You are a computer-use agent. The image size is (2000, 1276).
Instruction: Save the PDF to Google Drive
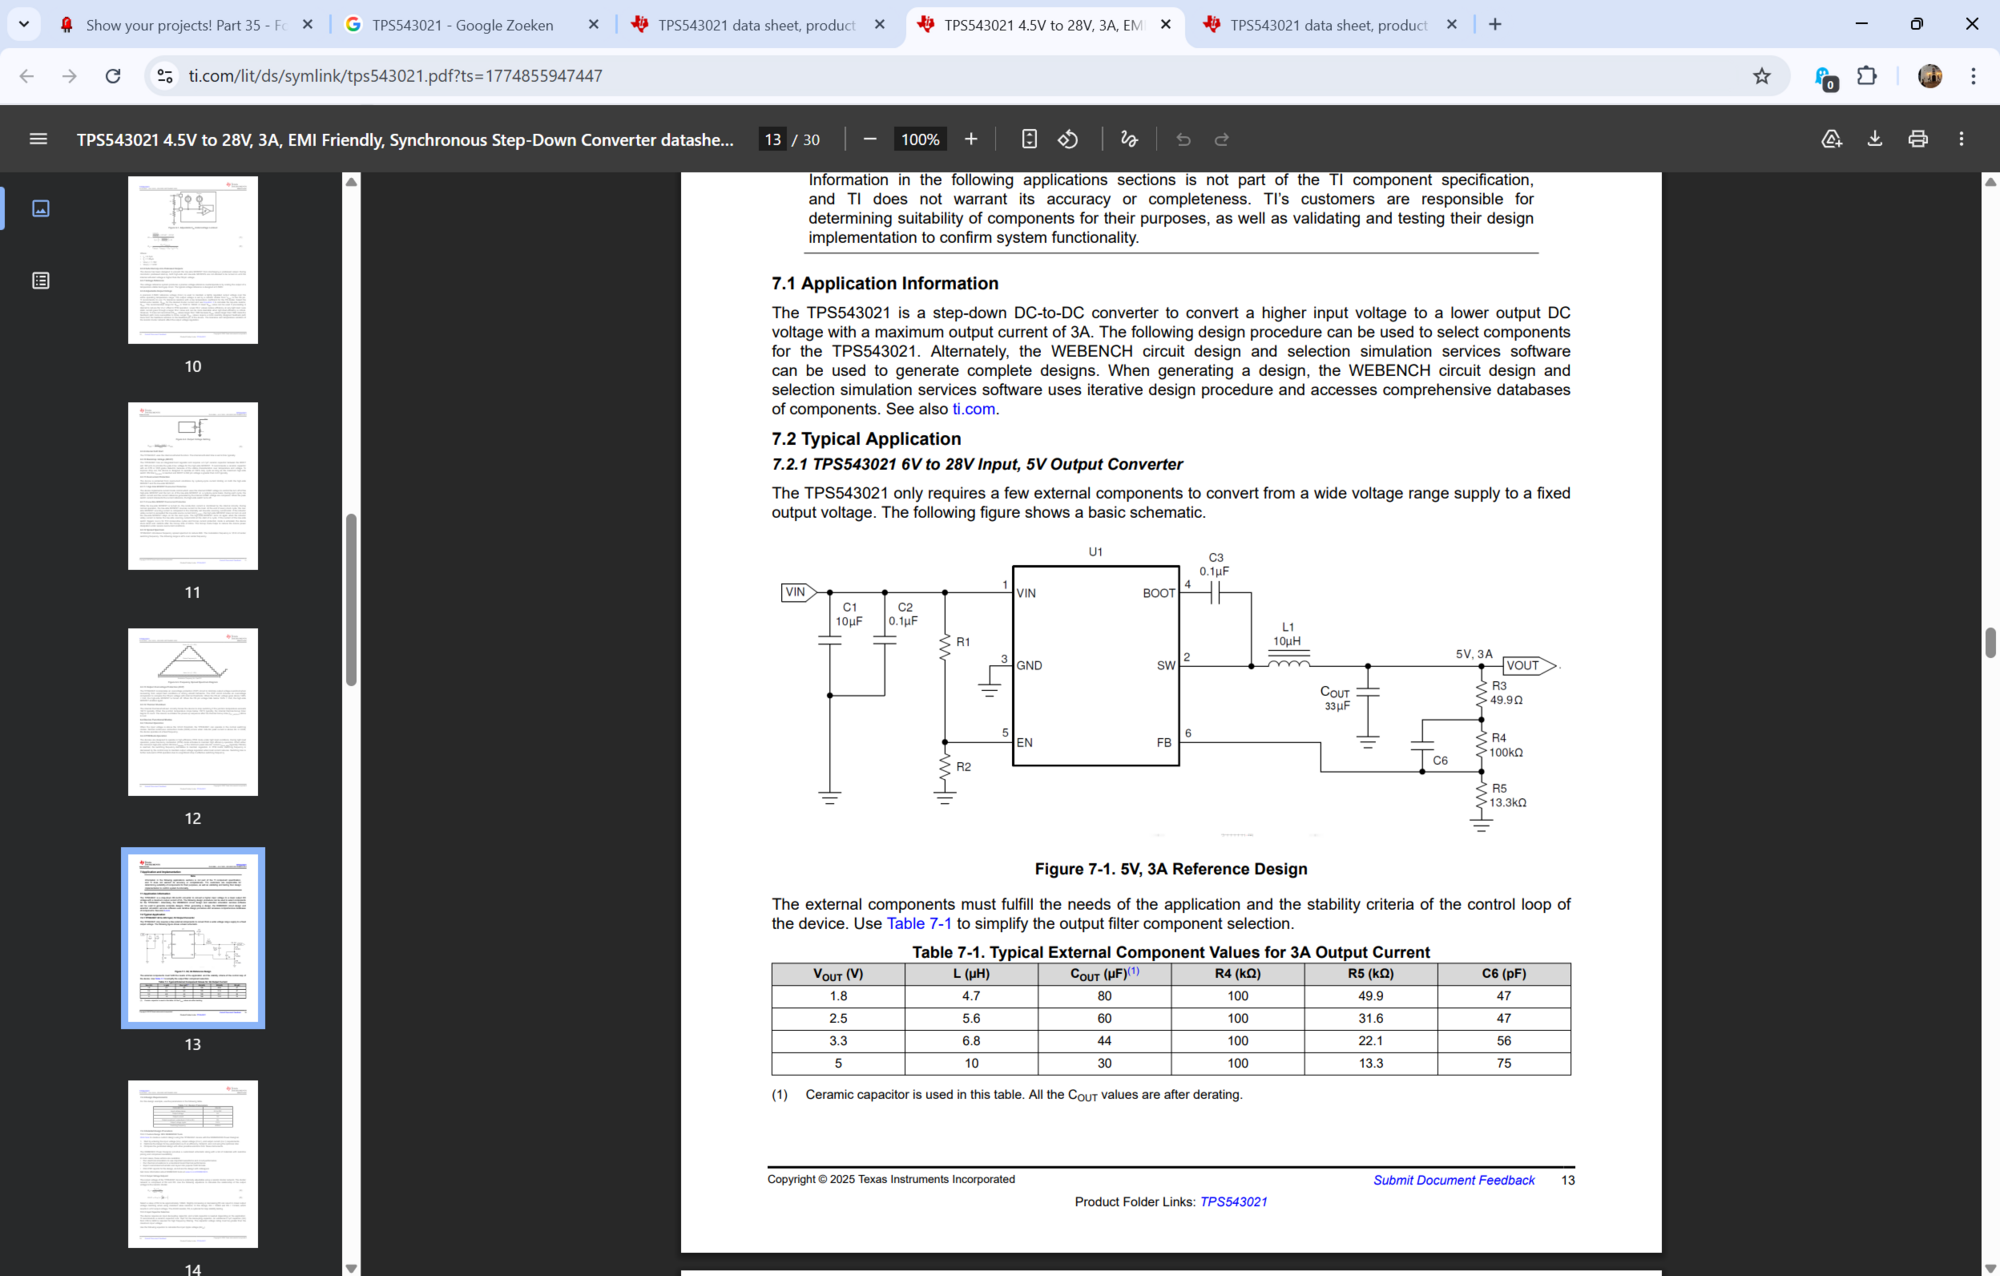(x=1831, y=139)
